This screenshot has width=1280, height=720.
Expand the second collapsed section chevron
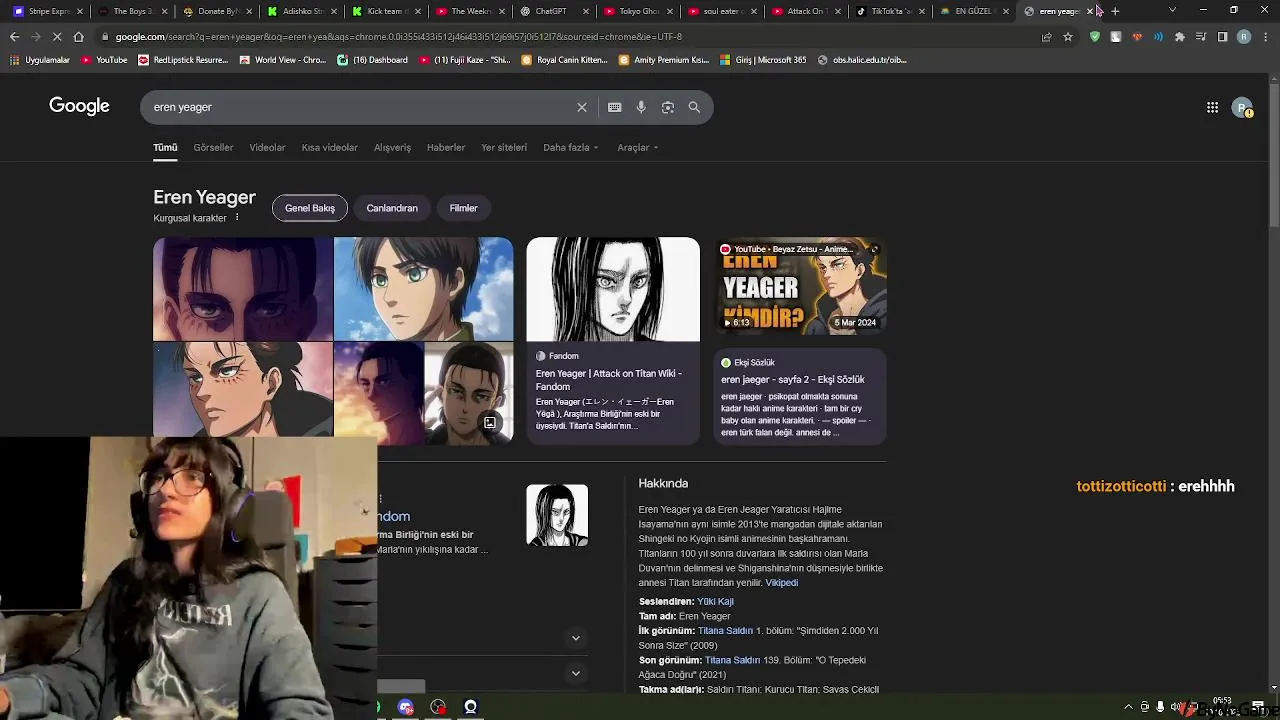click(576, 674)
